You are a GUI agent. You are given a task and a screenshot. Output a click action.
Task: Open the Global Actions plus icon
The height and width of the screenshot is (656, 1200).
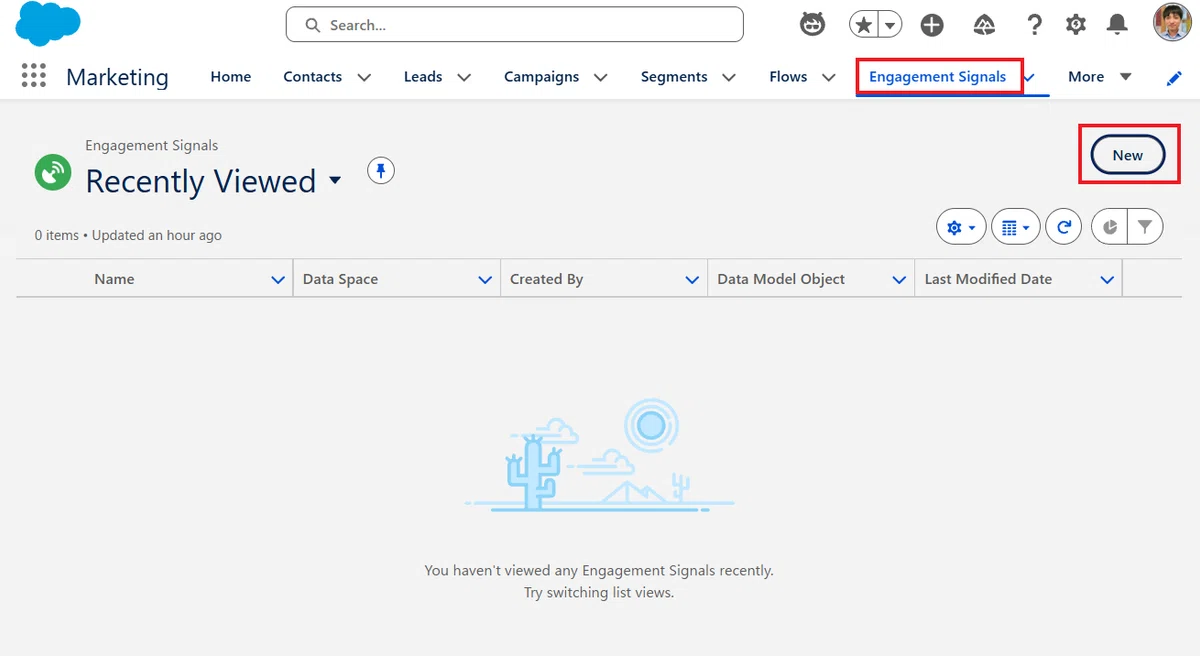coord(932,25)
